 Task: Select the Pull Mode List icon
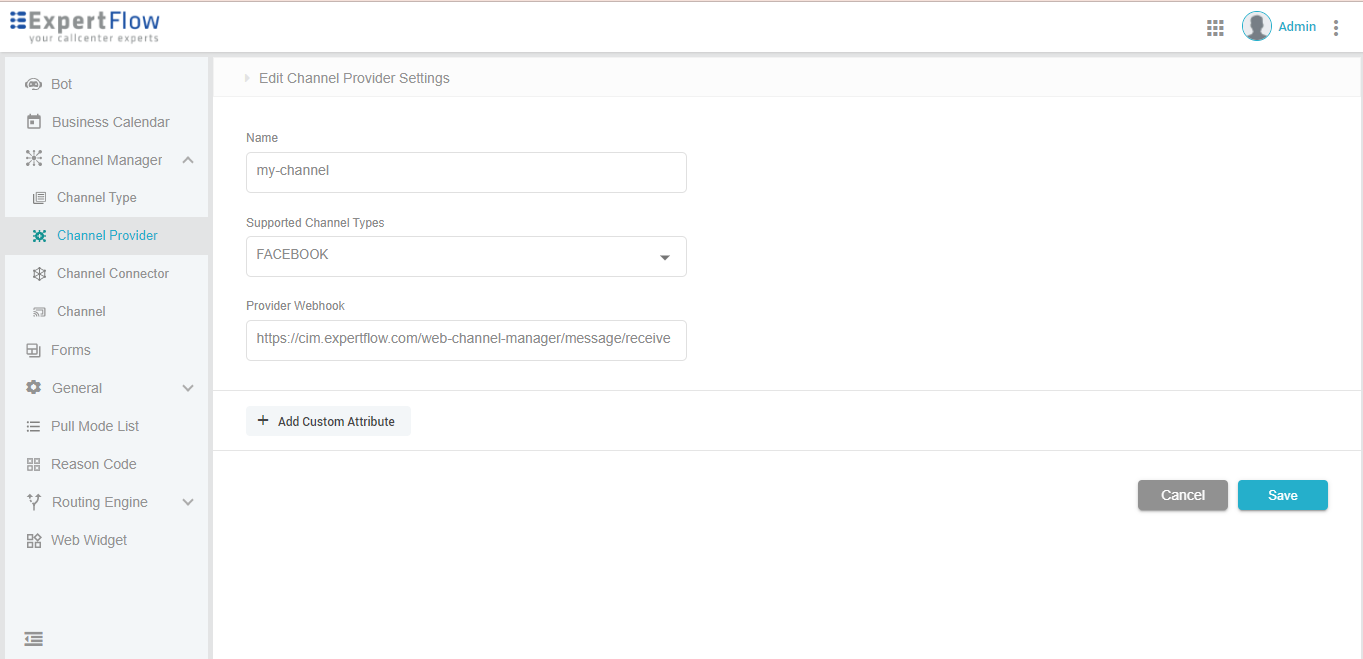click(33, 425)
